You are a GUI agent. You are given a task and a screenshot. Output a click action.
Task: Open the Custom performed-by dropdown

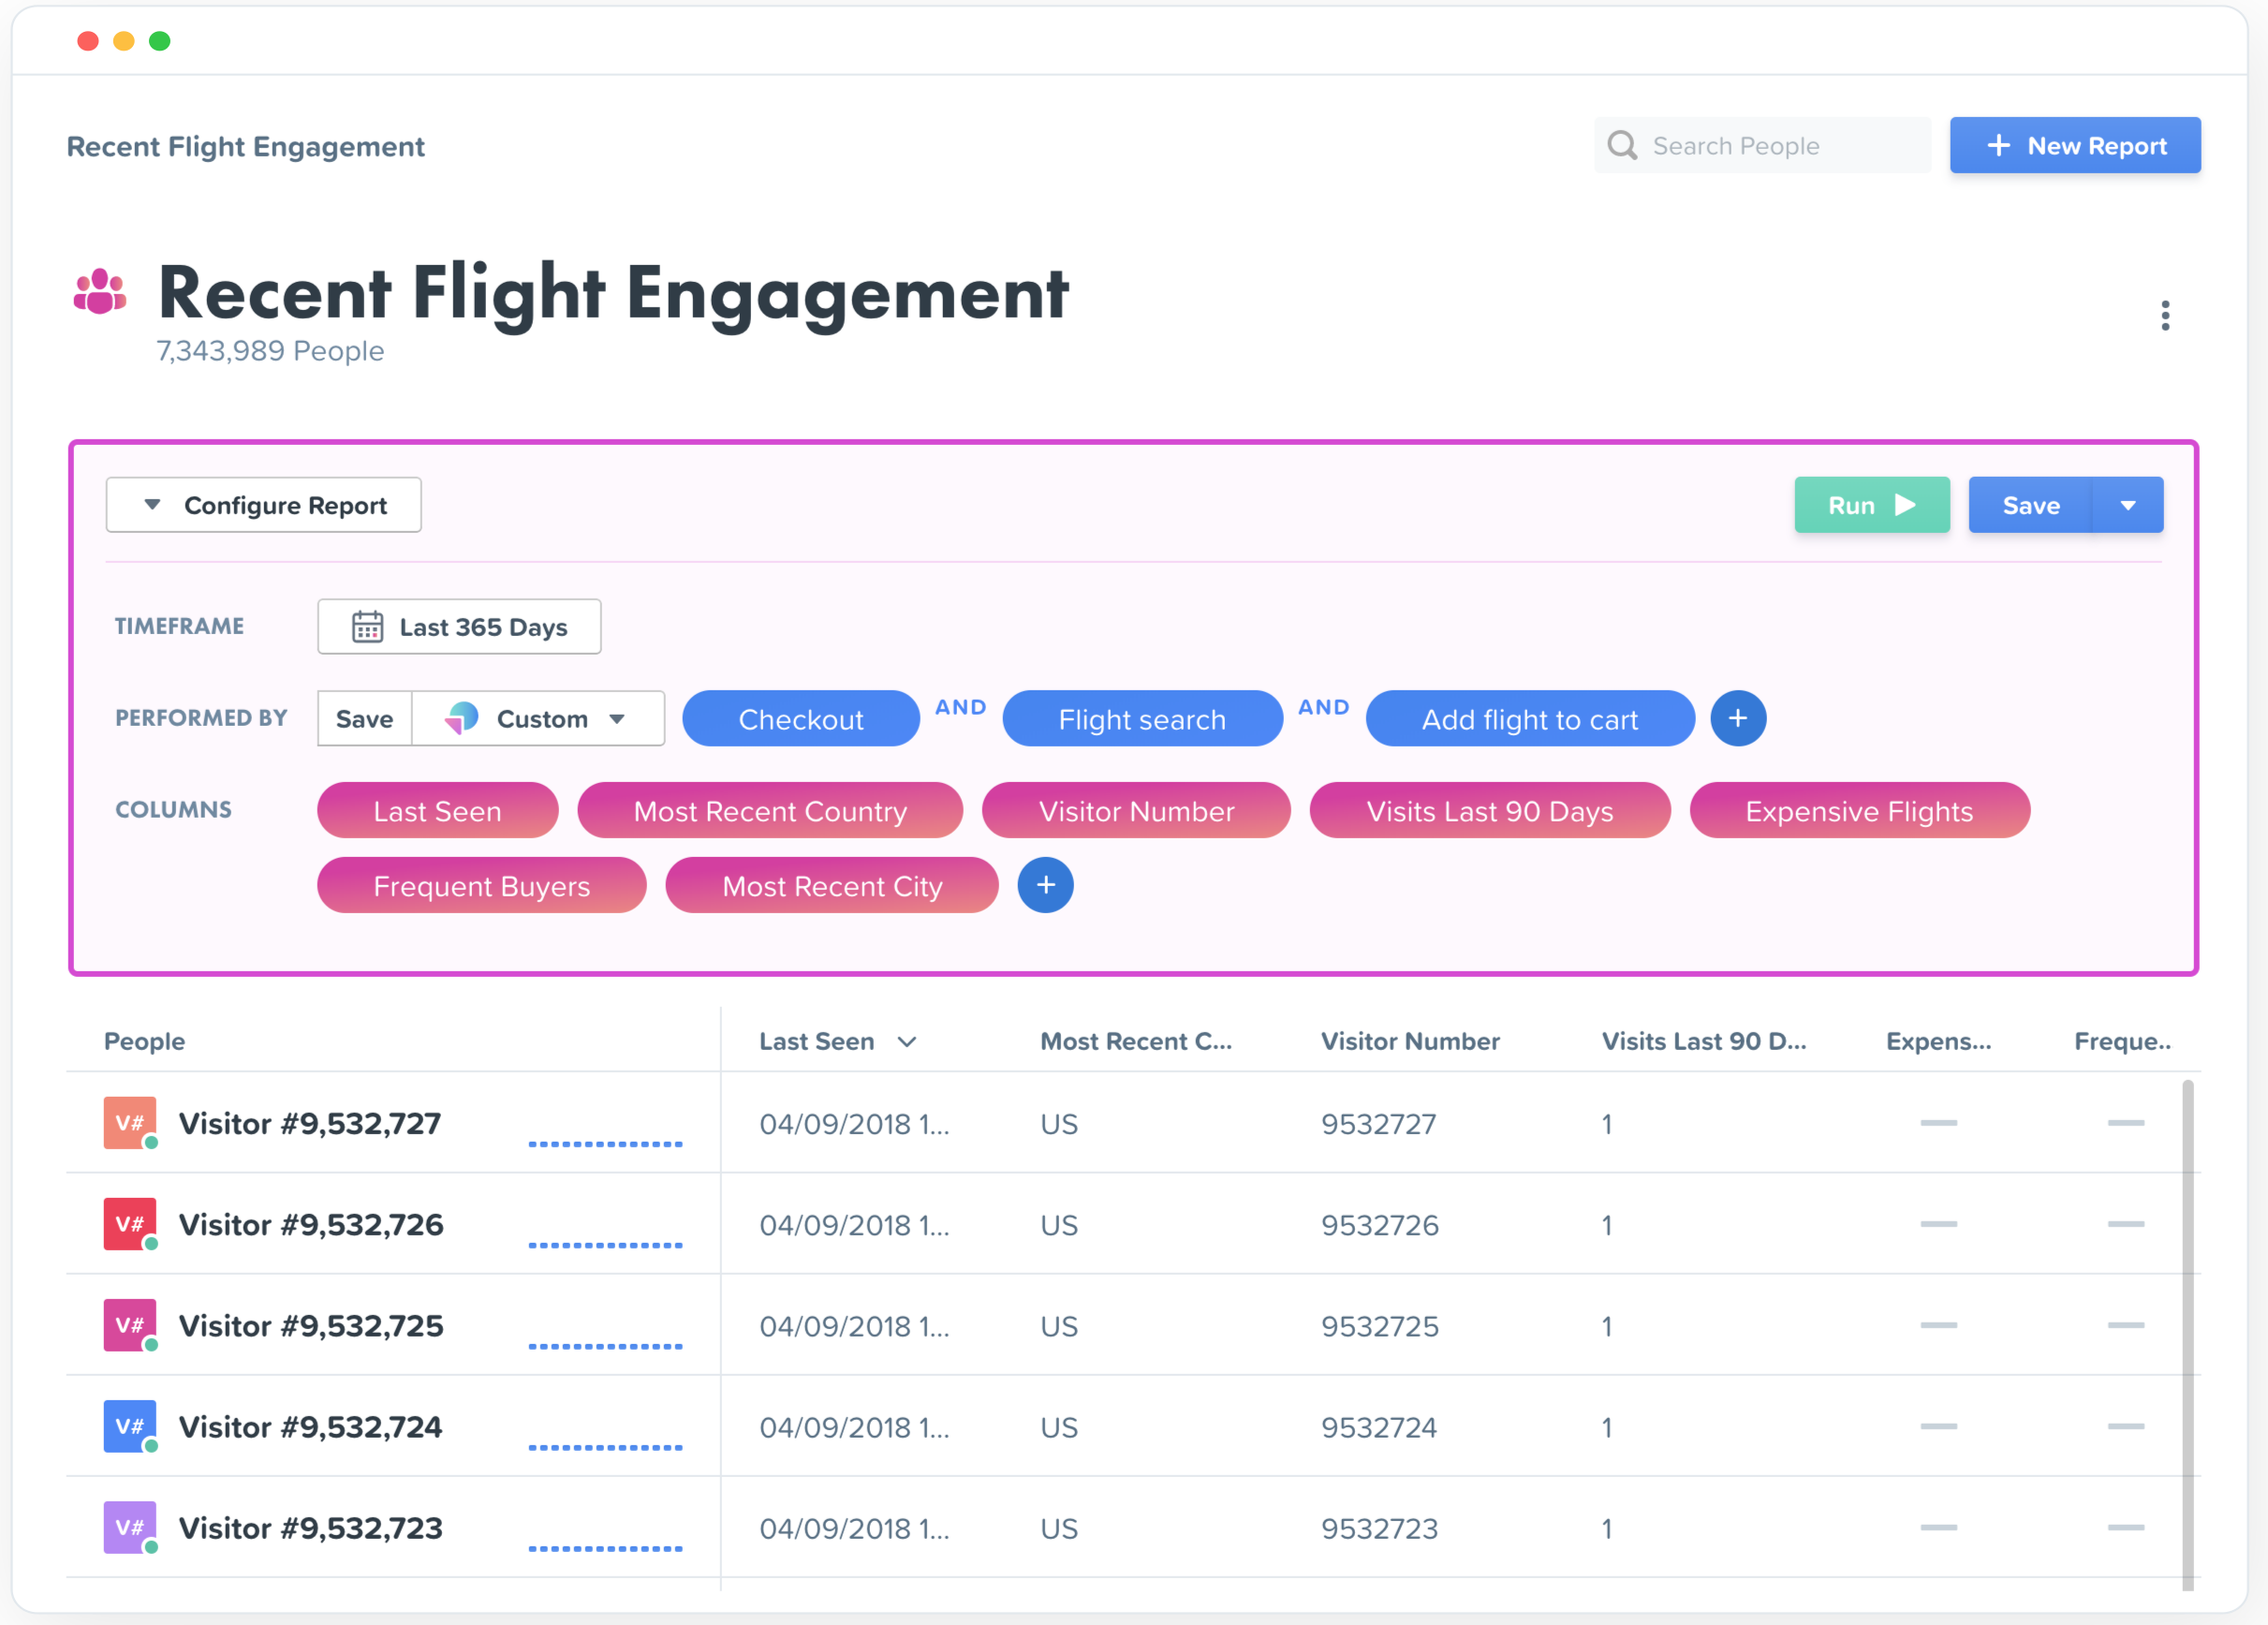[539, 719]
